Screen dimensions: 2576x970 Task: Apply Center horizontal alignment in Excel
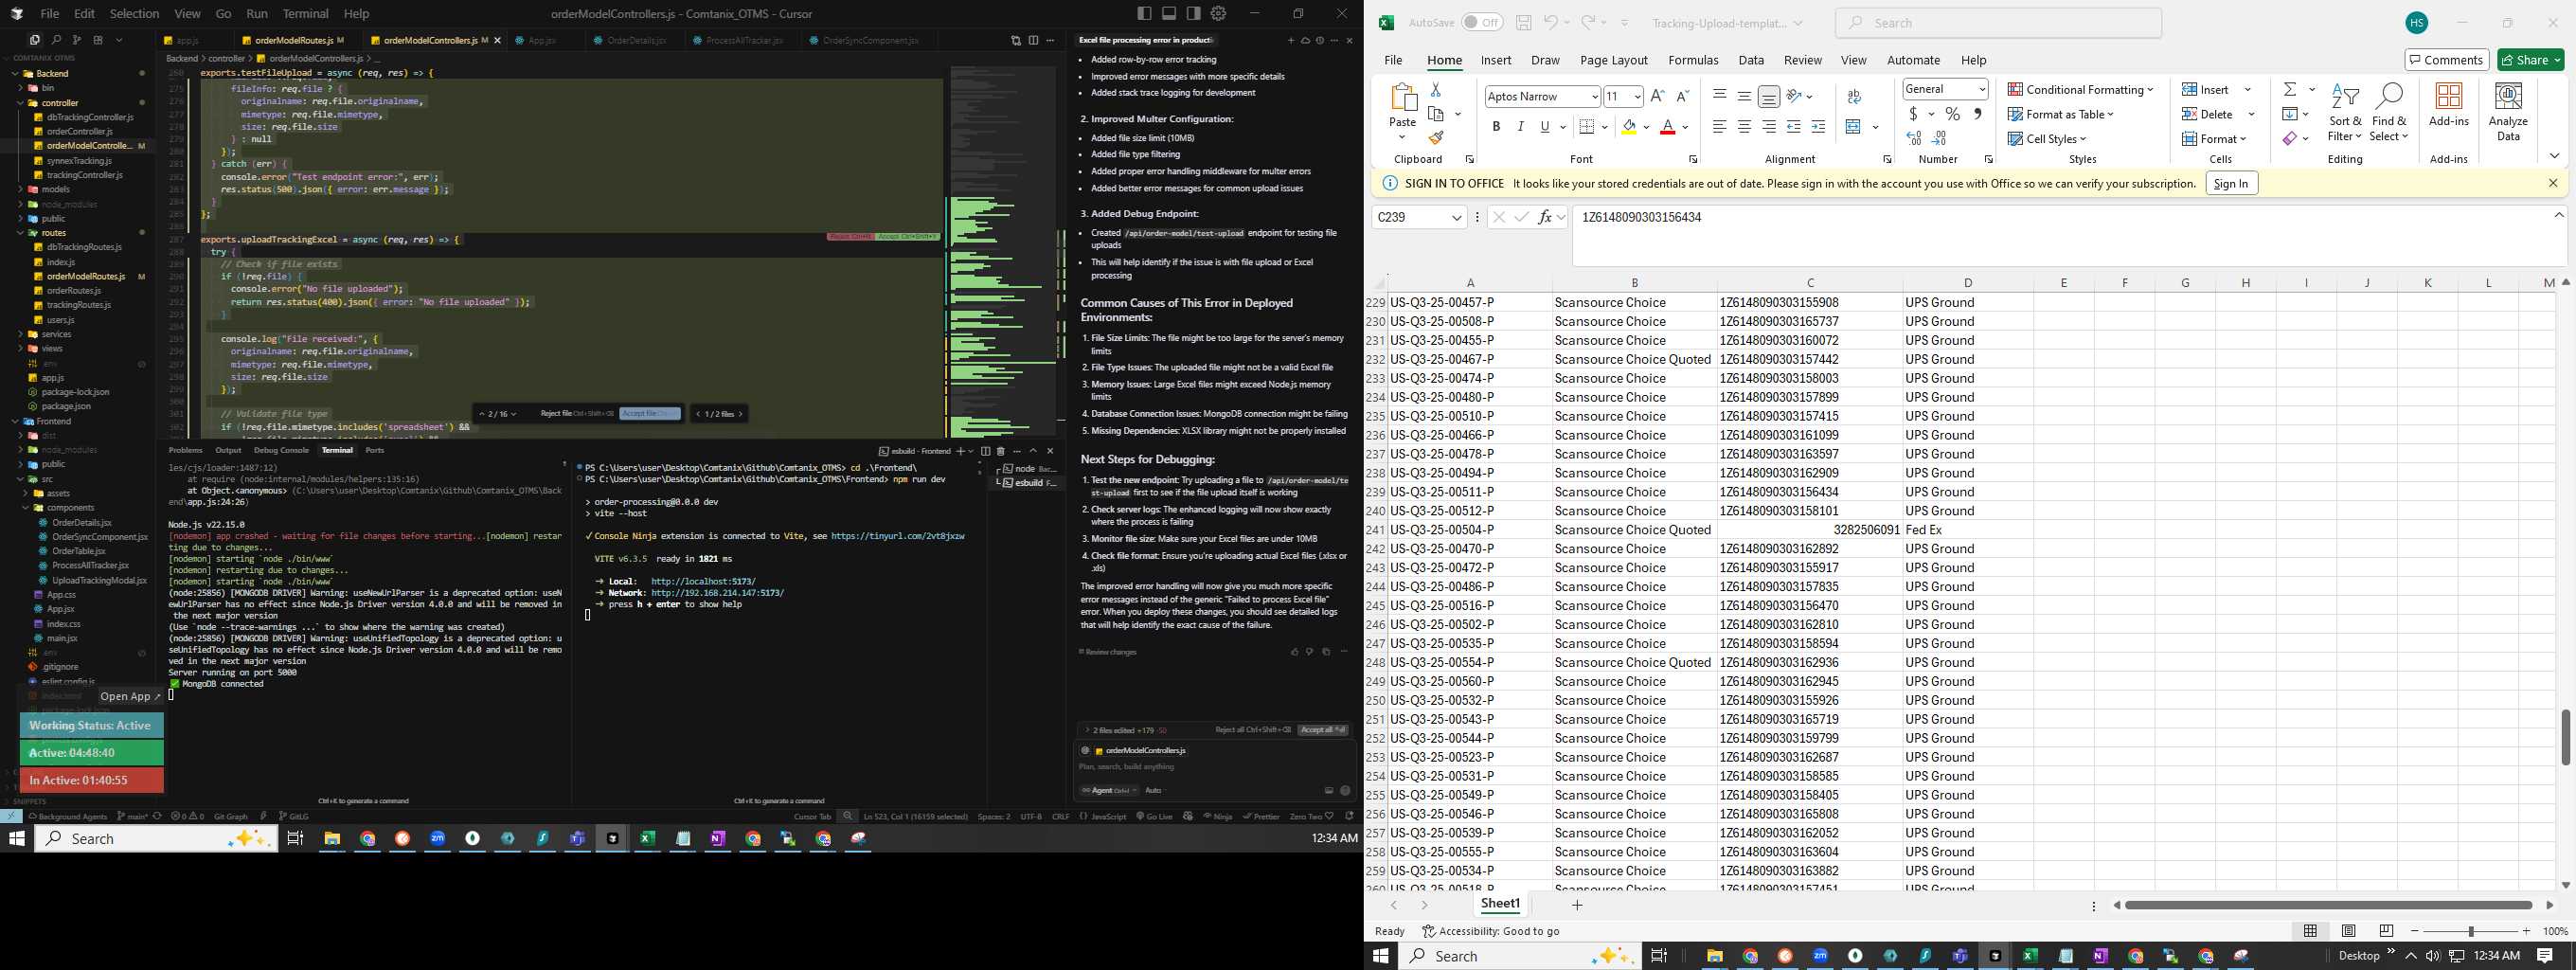click(x=1744, y=127)
